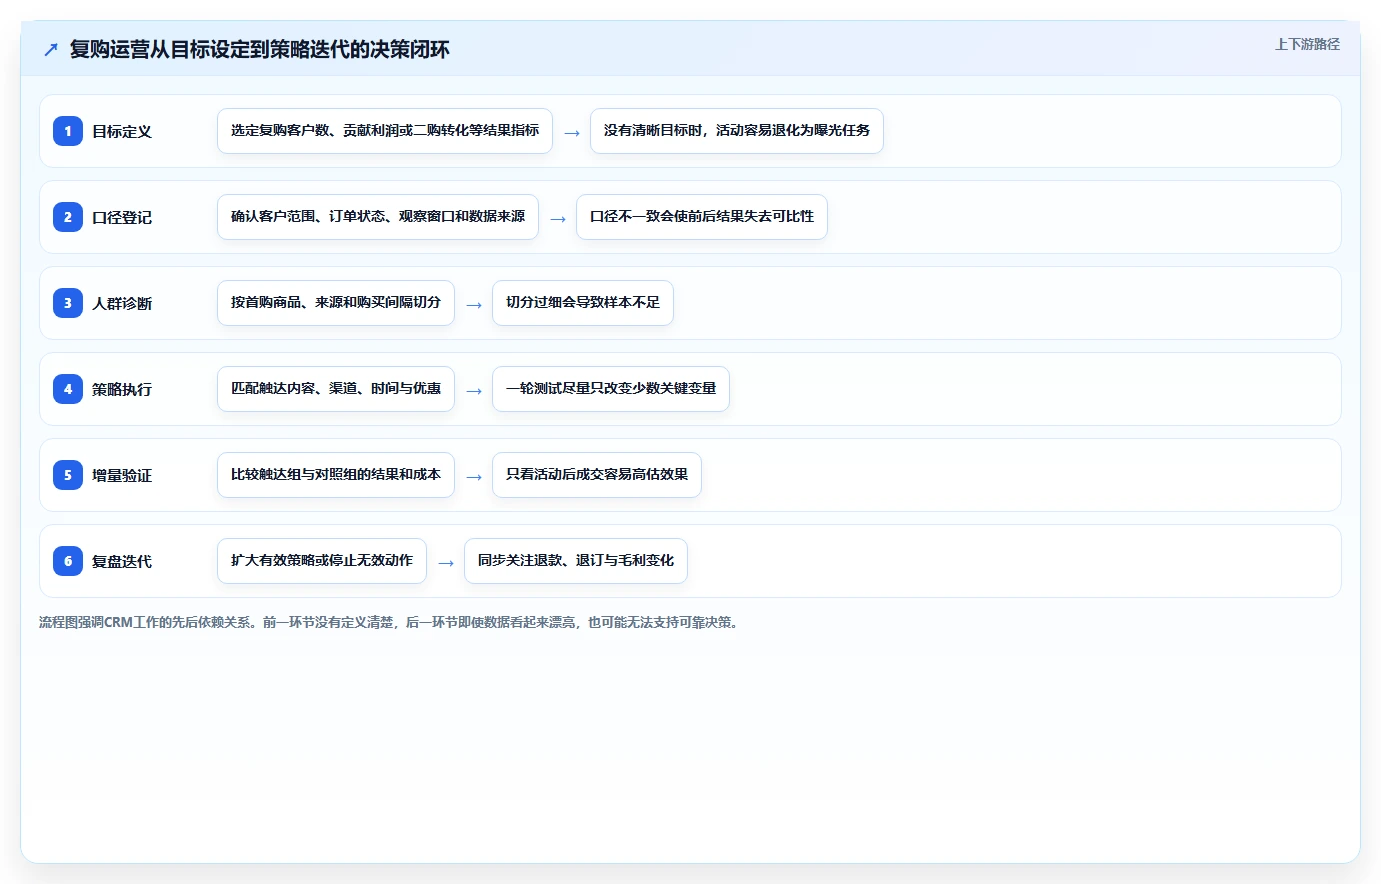
Task: Select the 目标定义 step label
Action: coord(122,131)
